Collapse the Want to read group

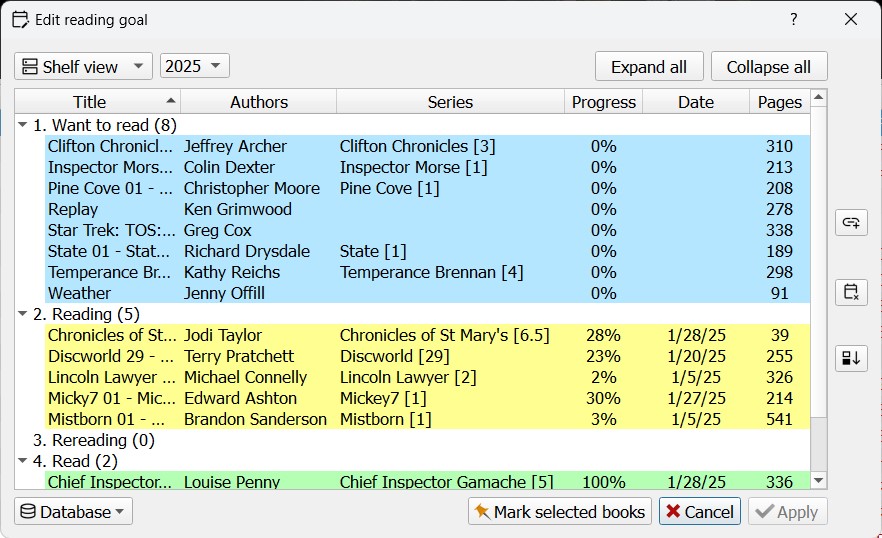23,125
